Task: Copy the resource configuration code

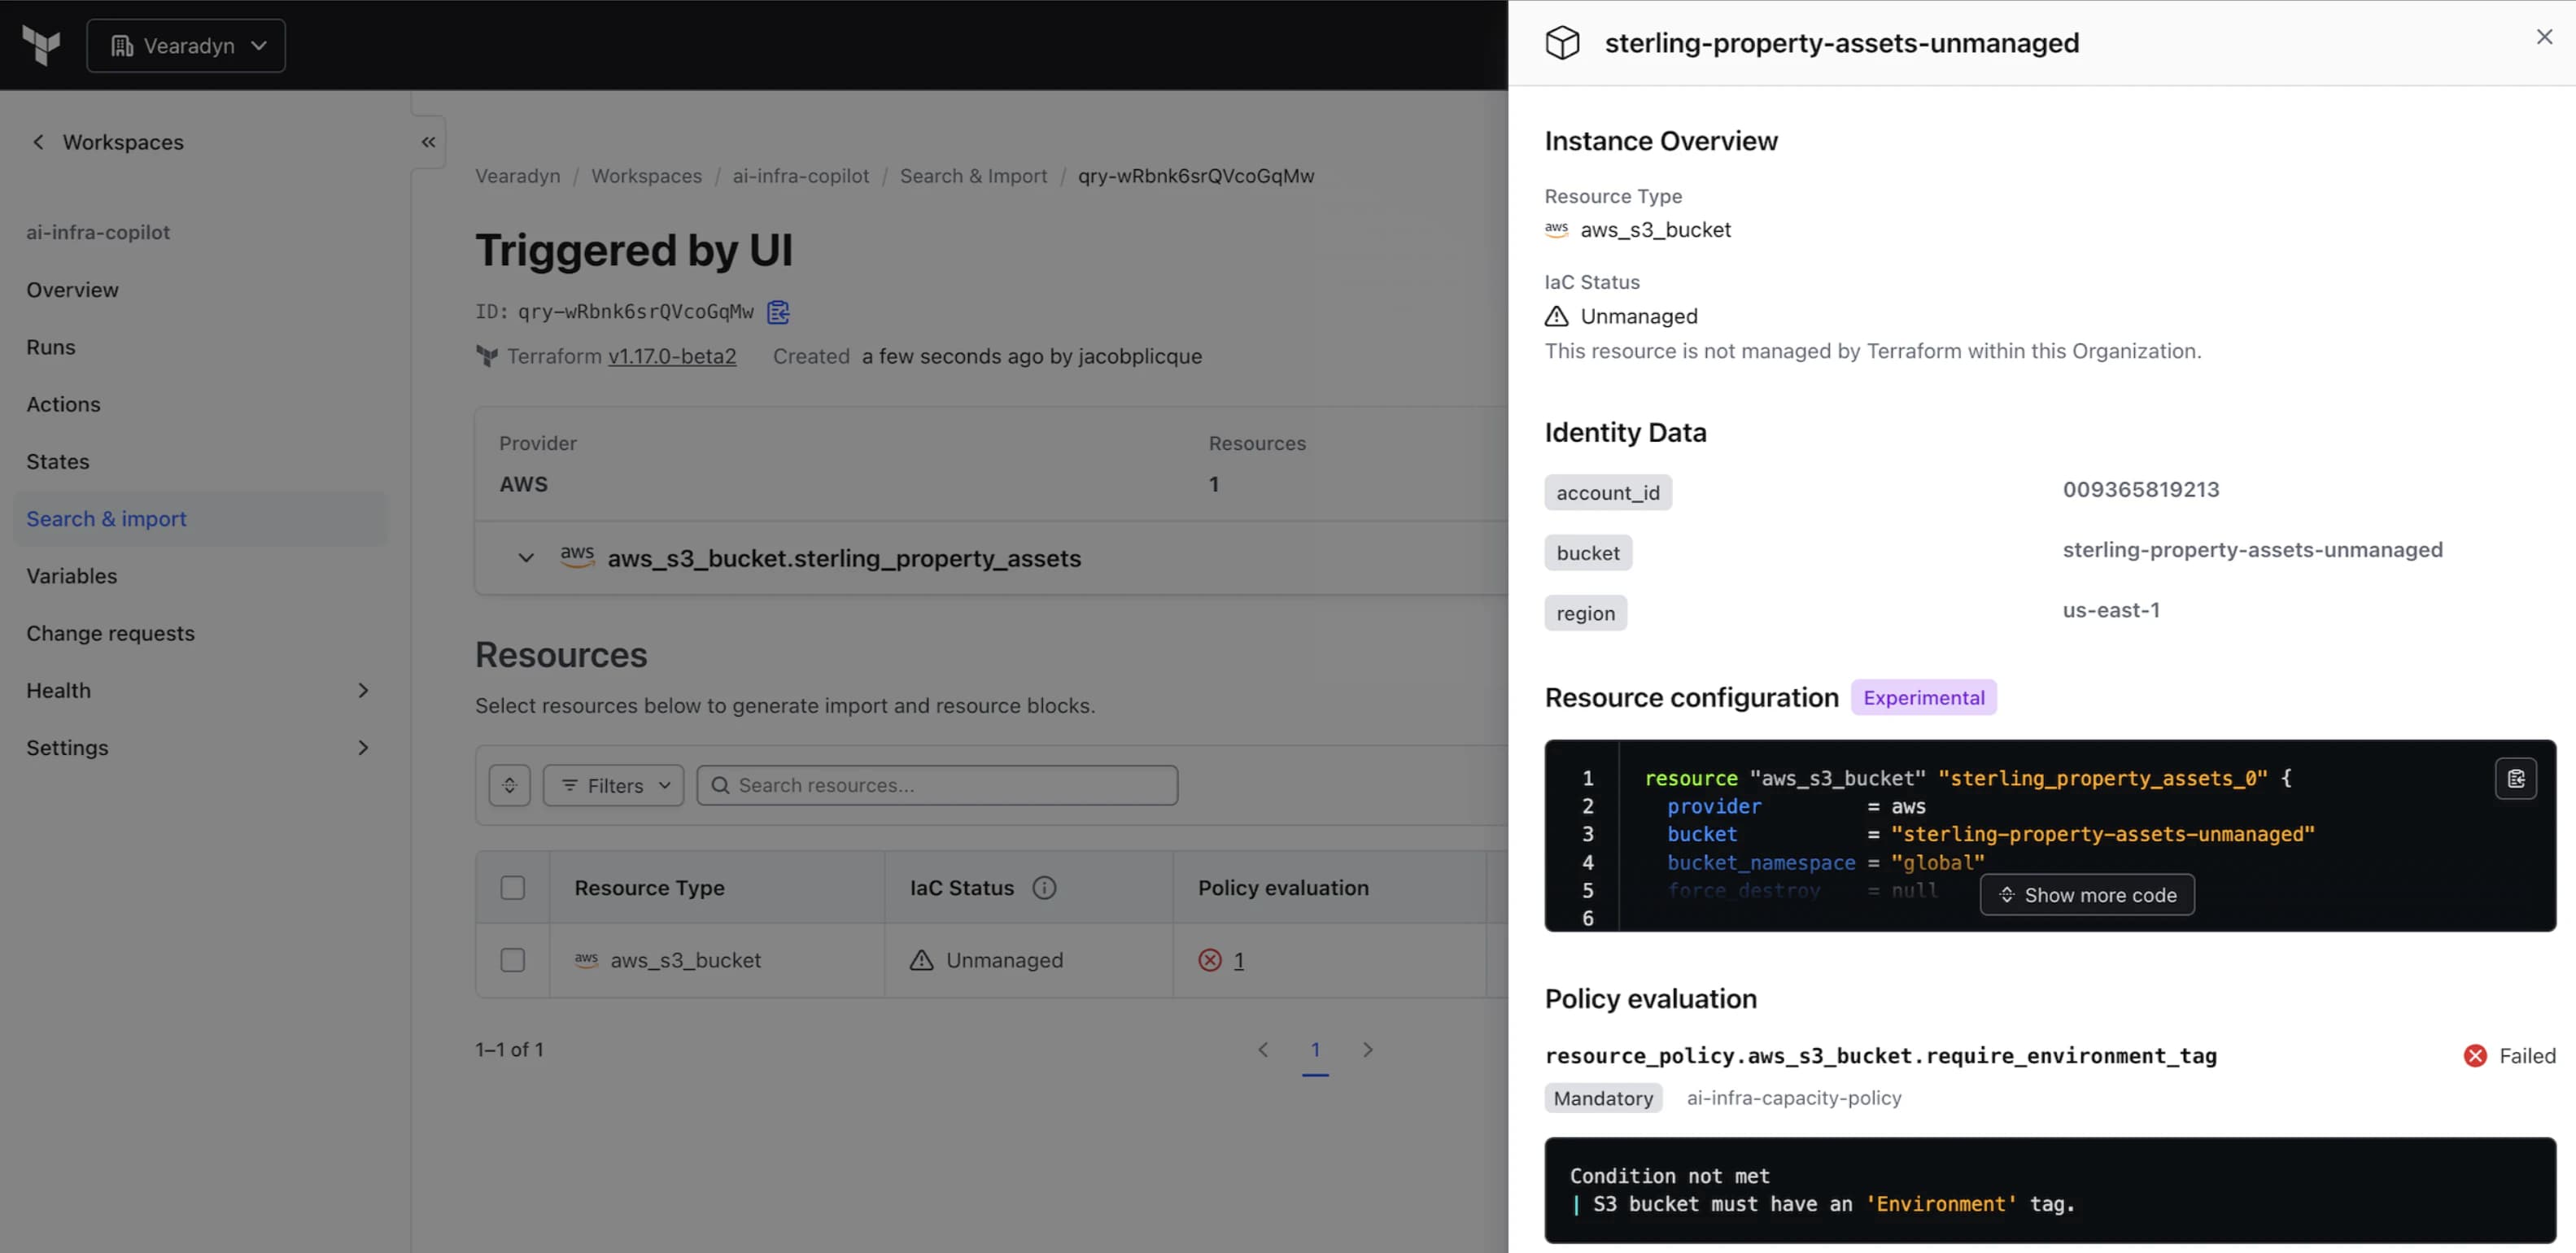Action: [2516, 779]
